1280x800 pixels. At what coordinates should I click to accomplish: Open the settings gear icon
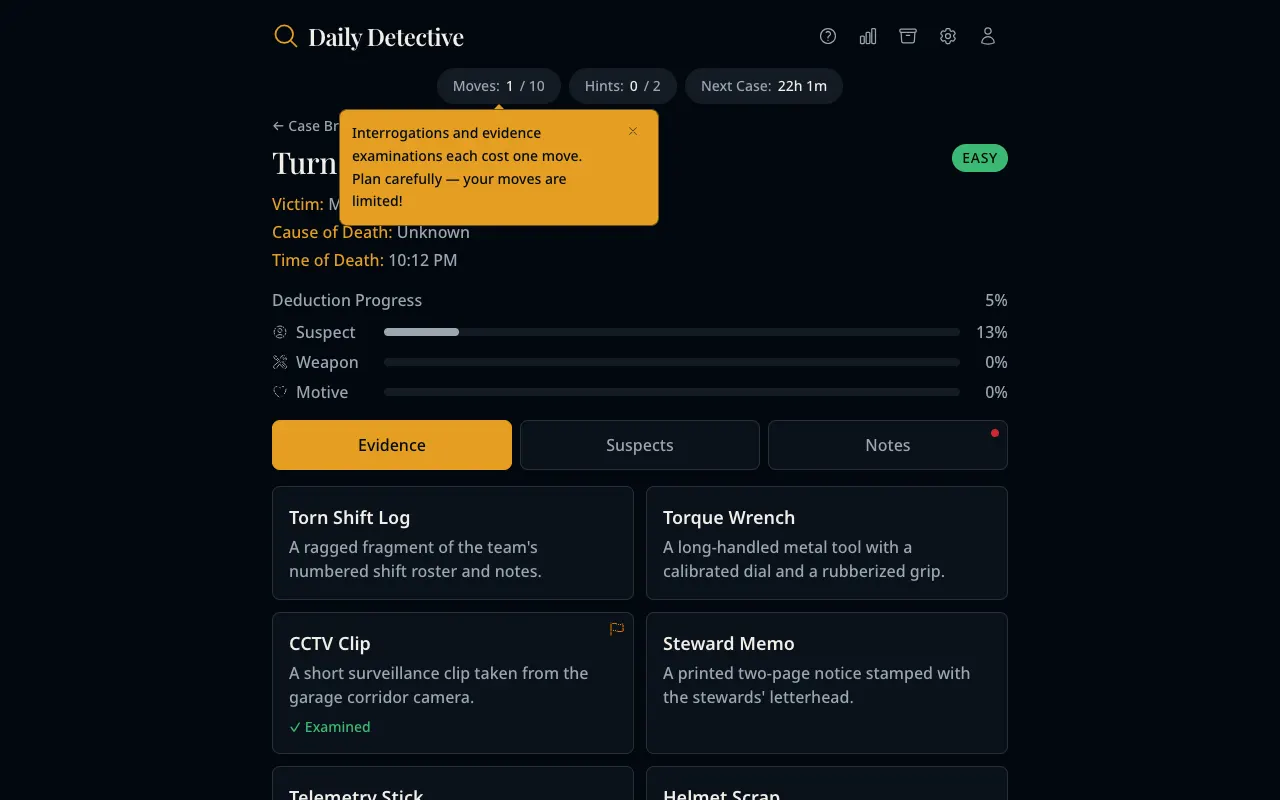tap(948, 36)
